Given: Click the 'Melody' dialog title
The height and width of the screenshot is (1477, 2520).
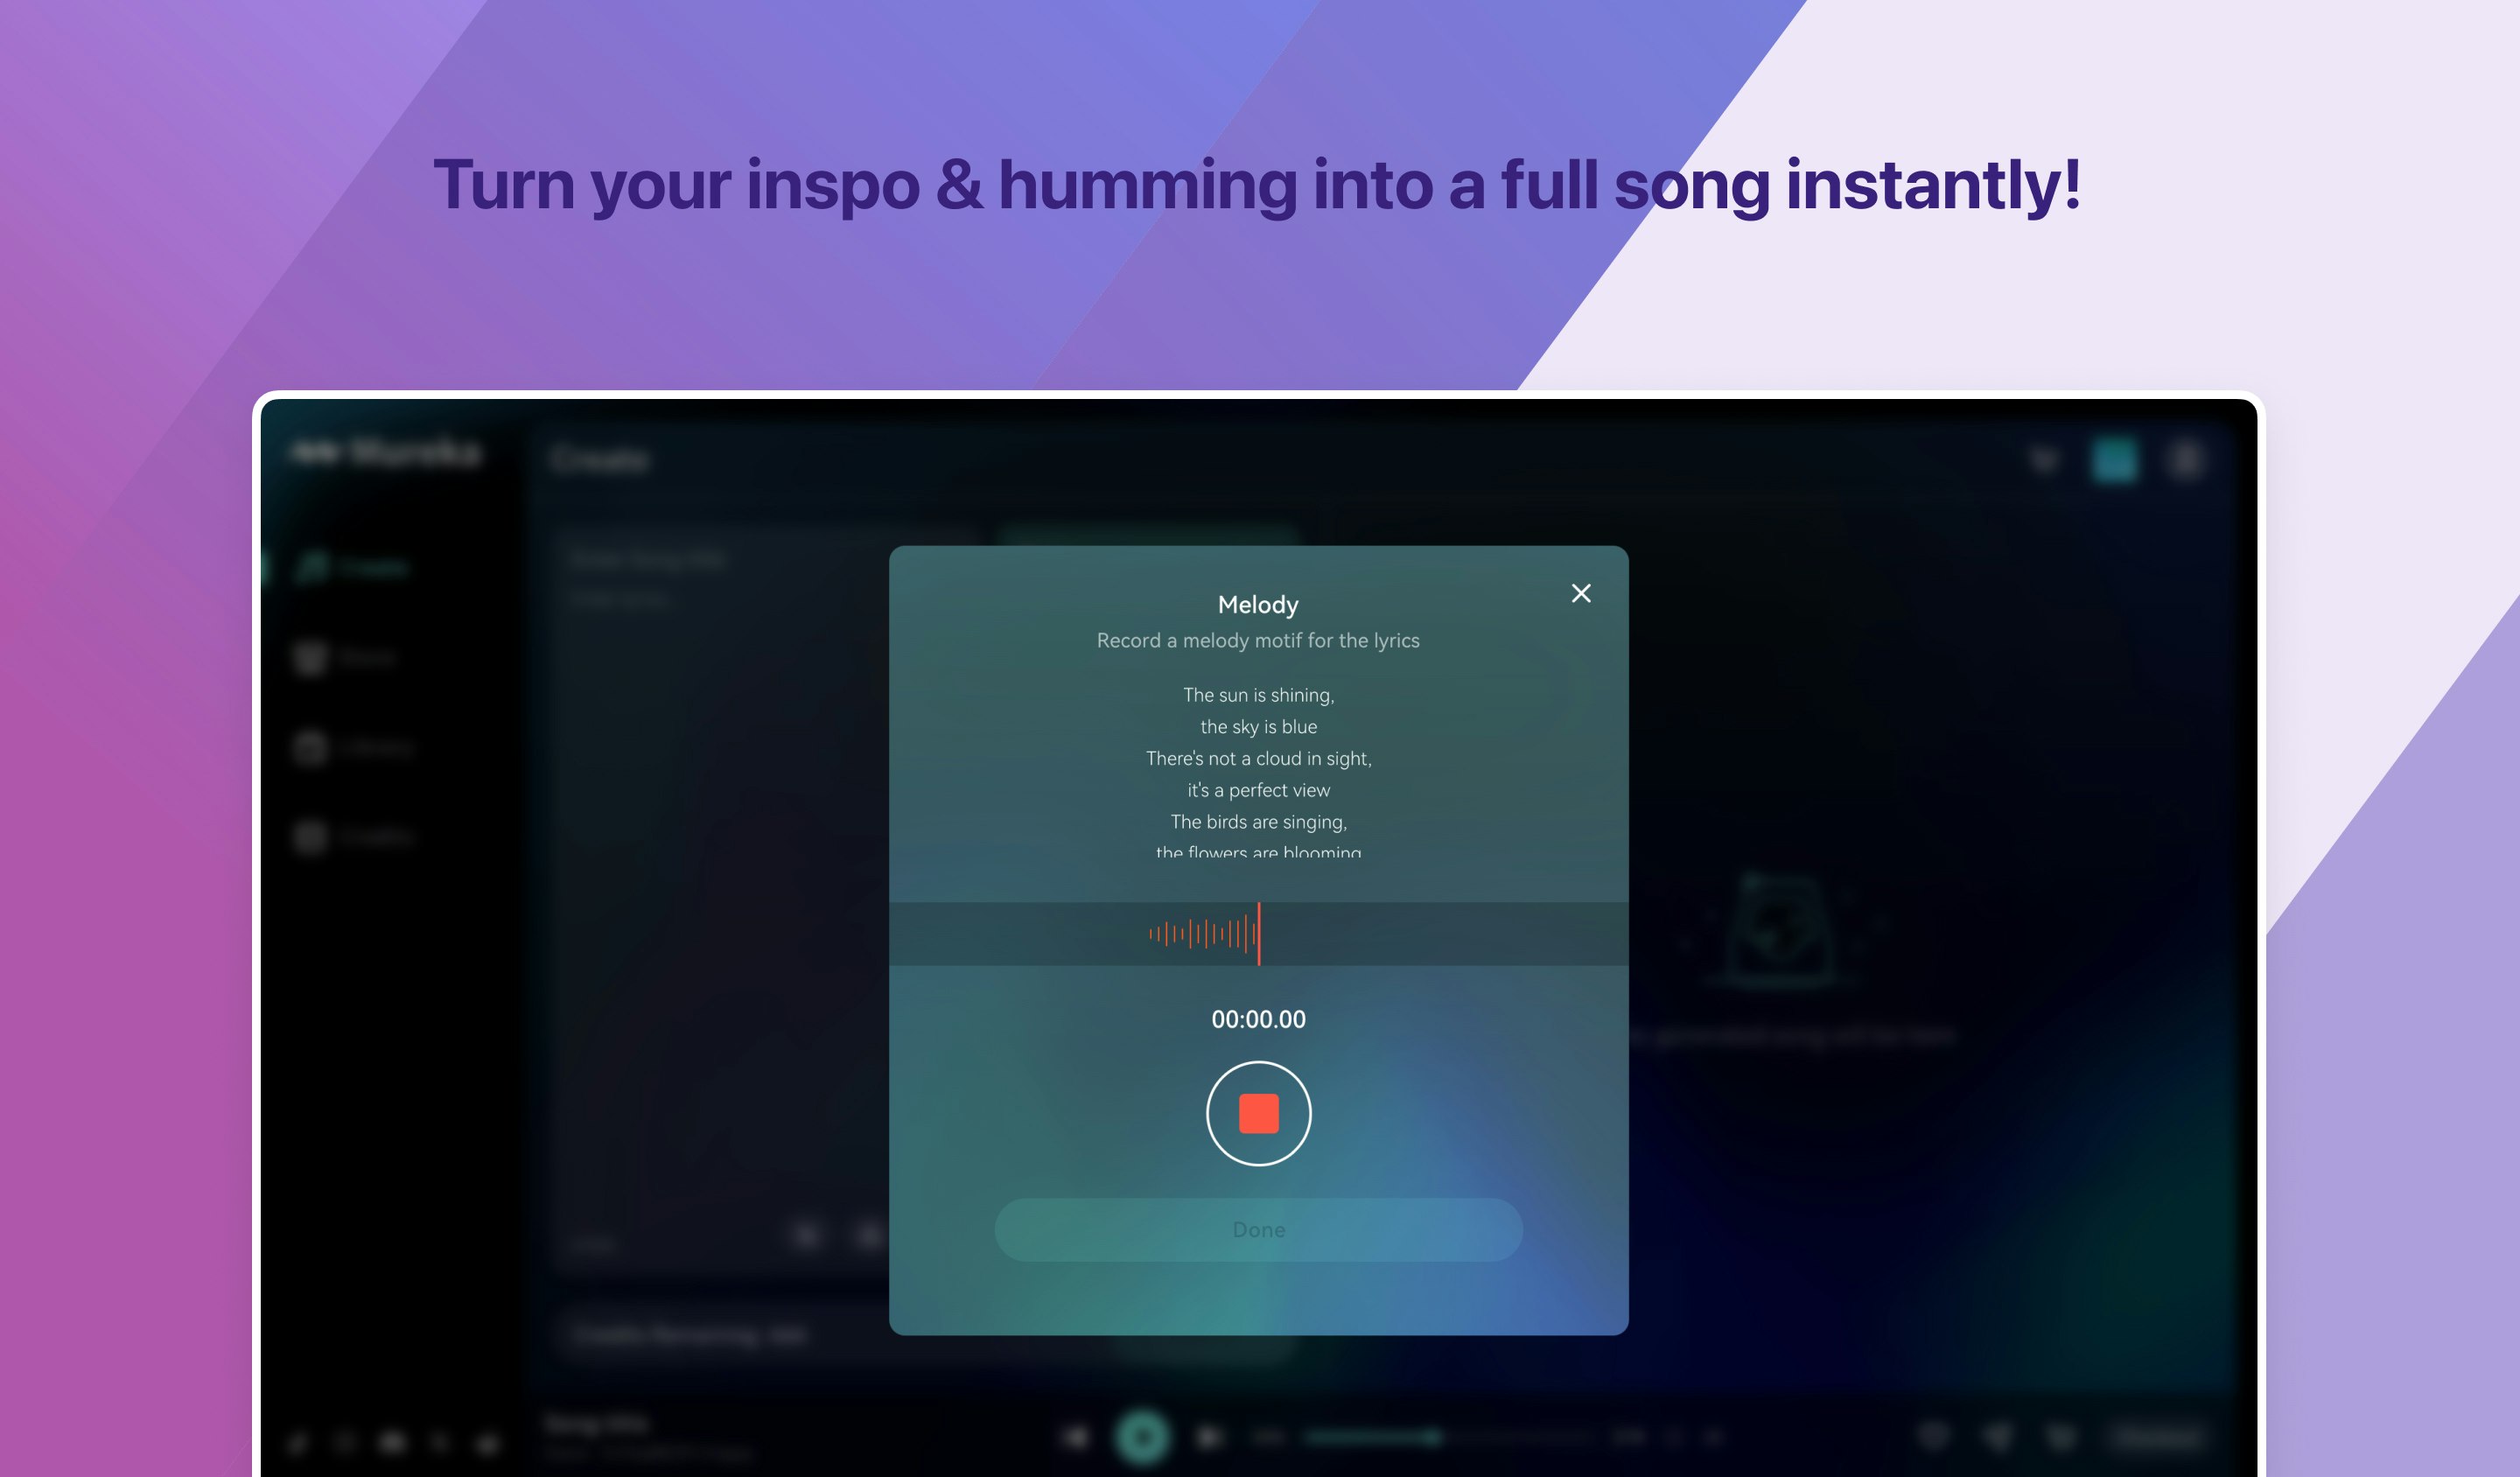Looking at the screenshot, I should [x=1258, y=604].
